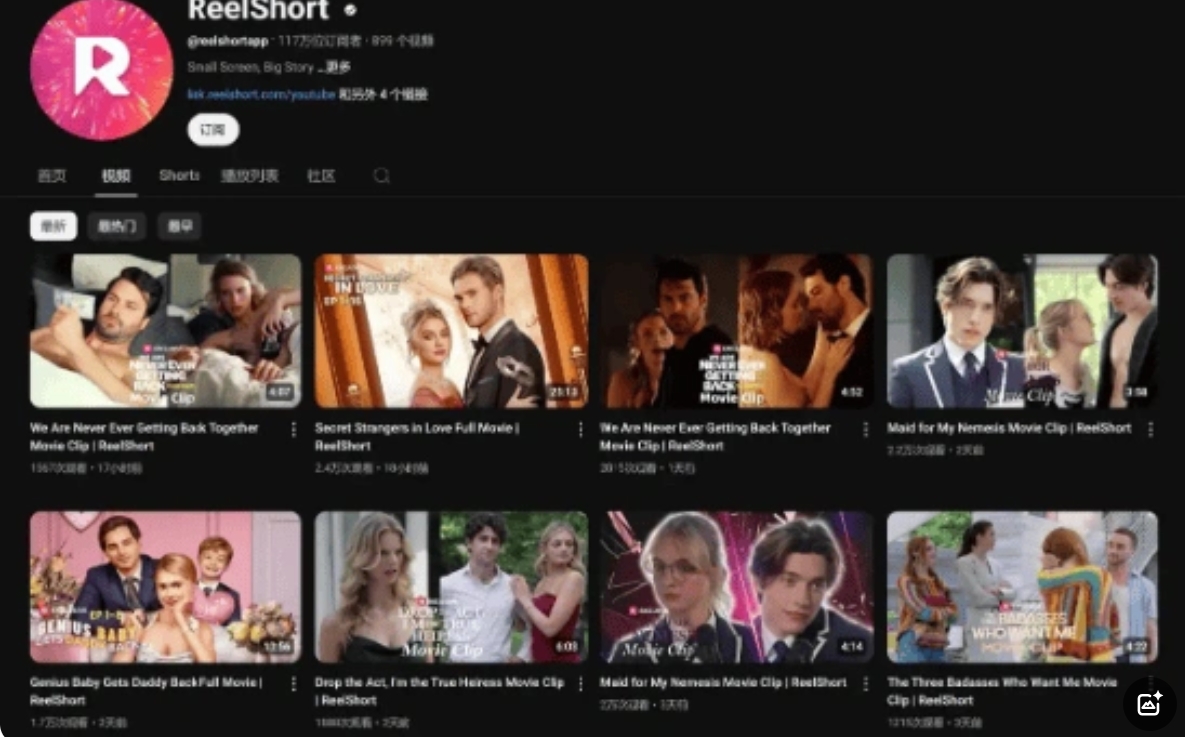
Task: Select the Popular (最热门) filter chip
Action: [x=116, y=226]
